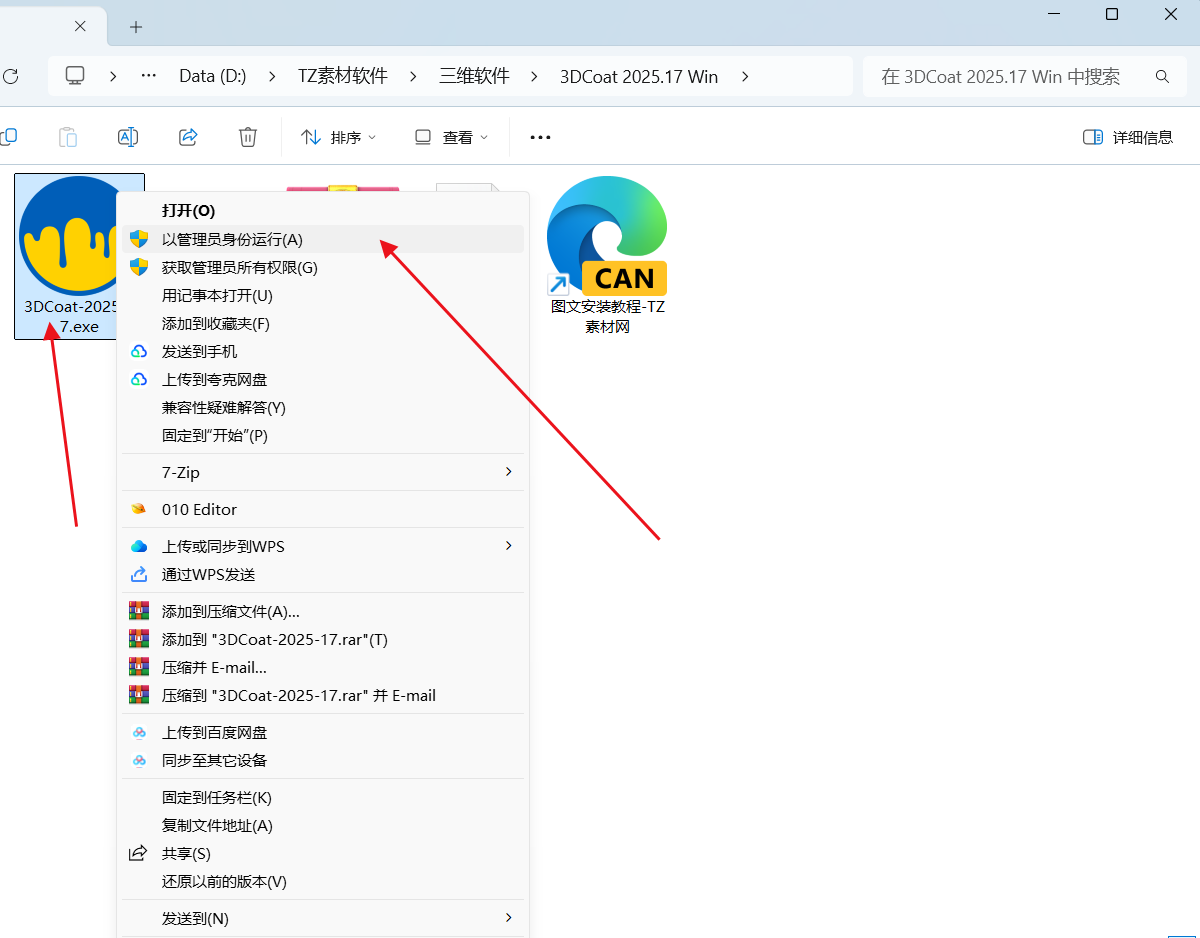
Task: Expand the 7-Zip submenu
Action: pyautogui.click(x=323, y=472)
